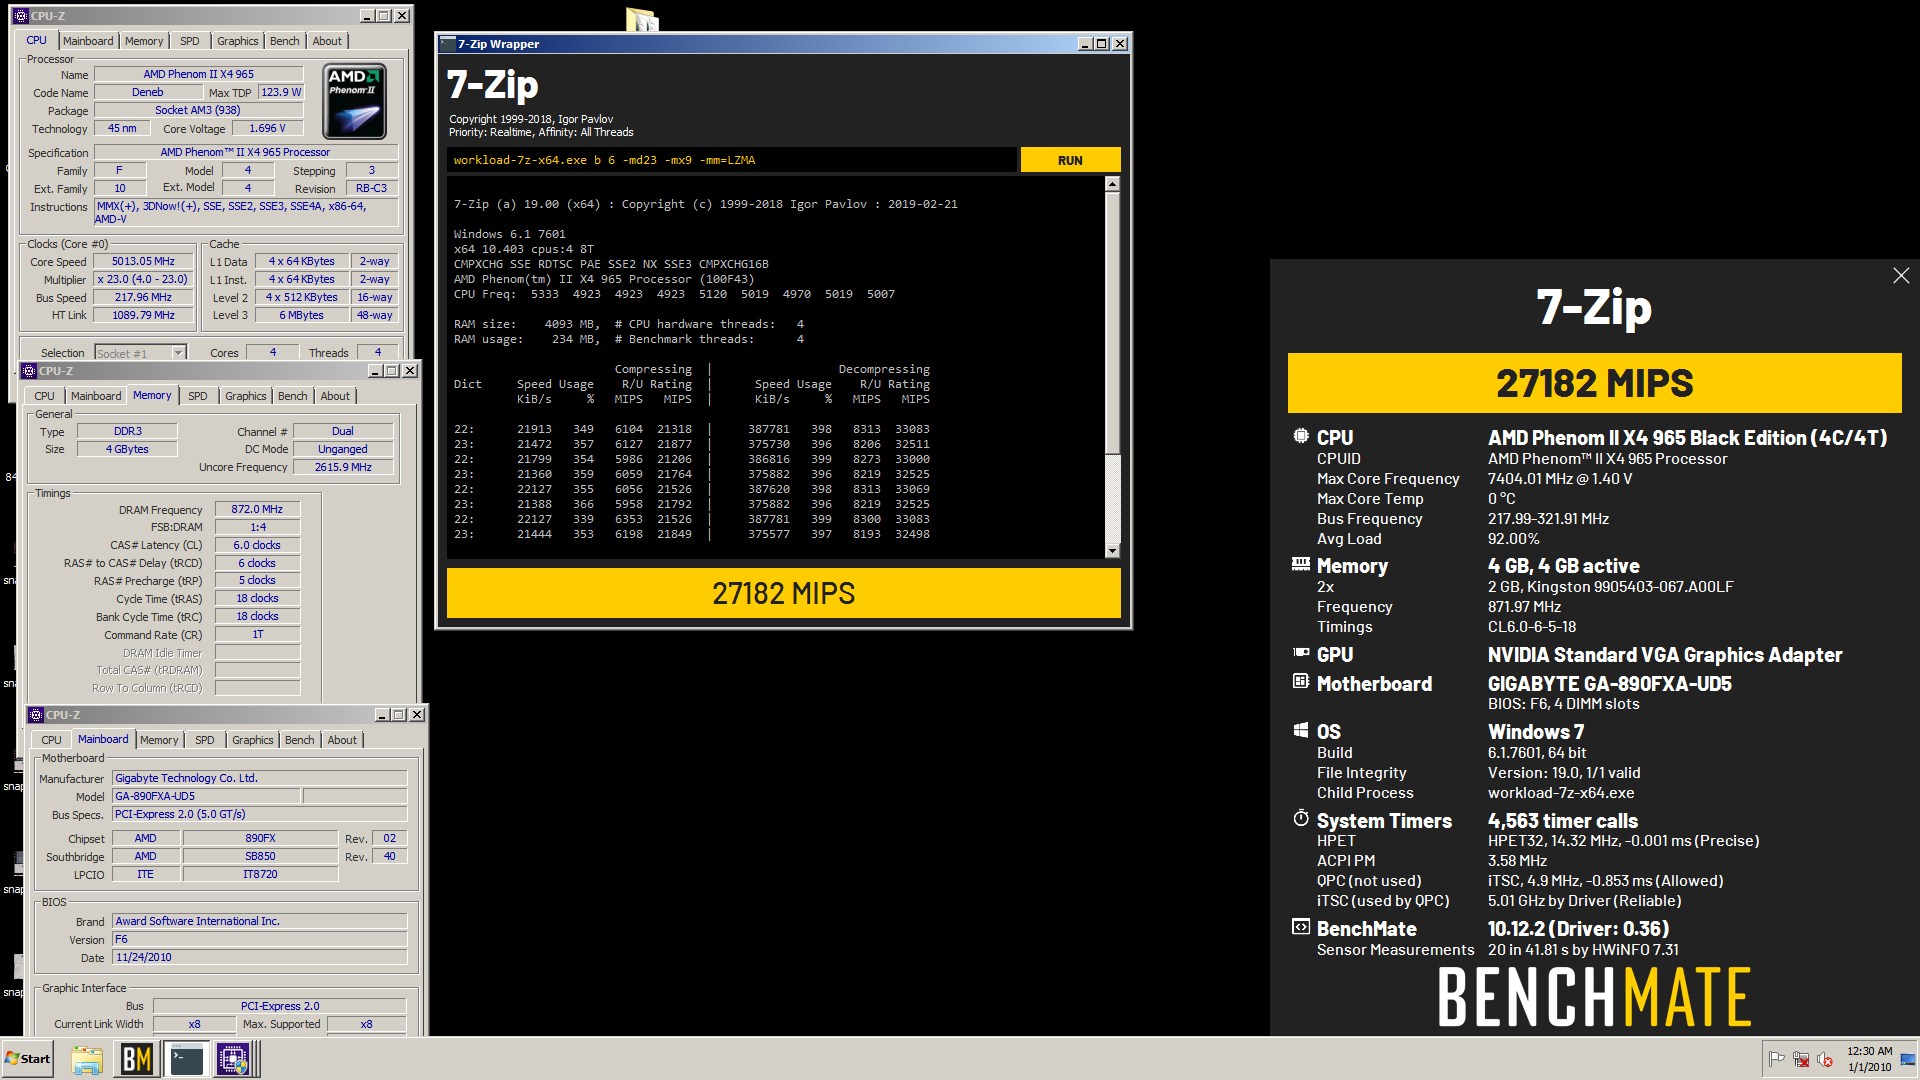The height and width of the screenshot is (1080, 1920).
Task: Open About tab in top CPU-Z window
Action: (327, 41)
